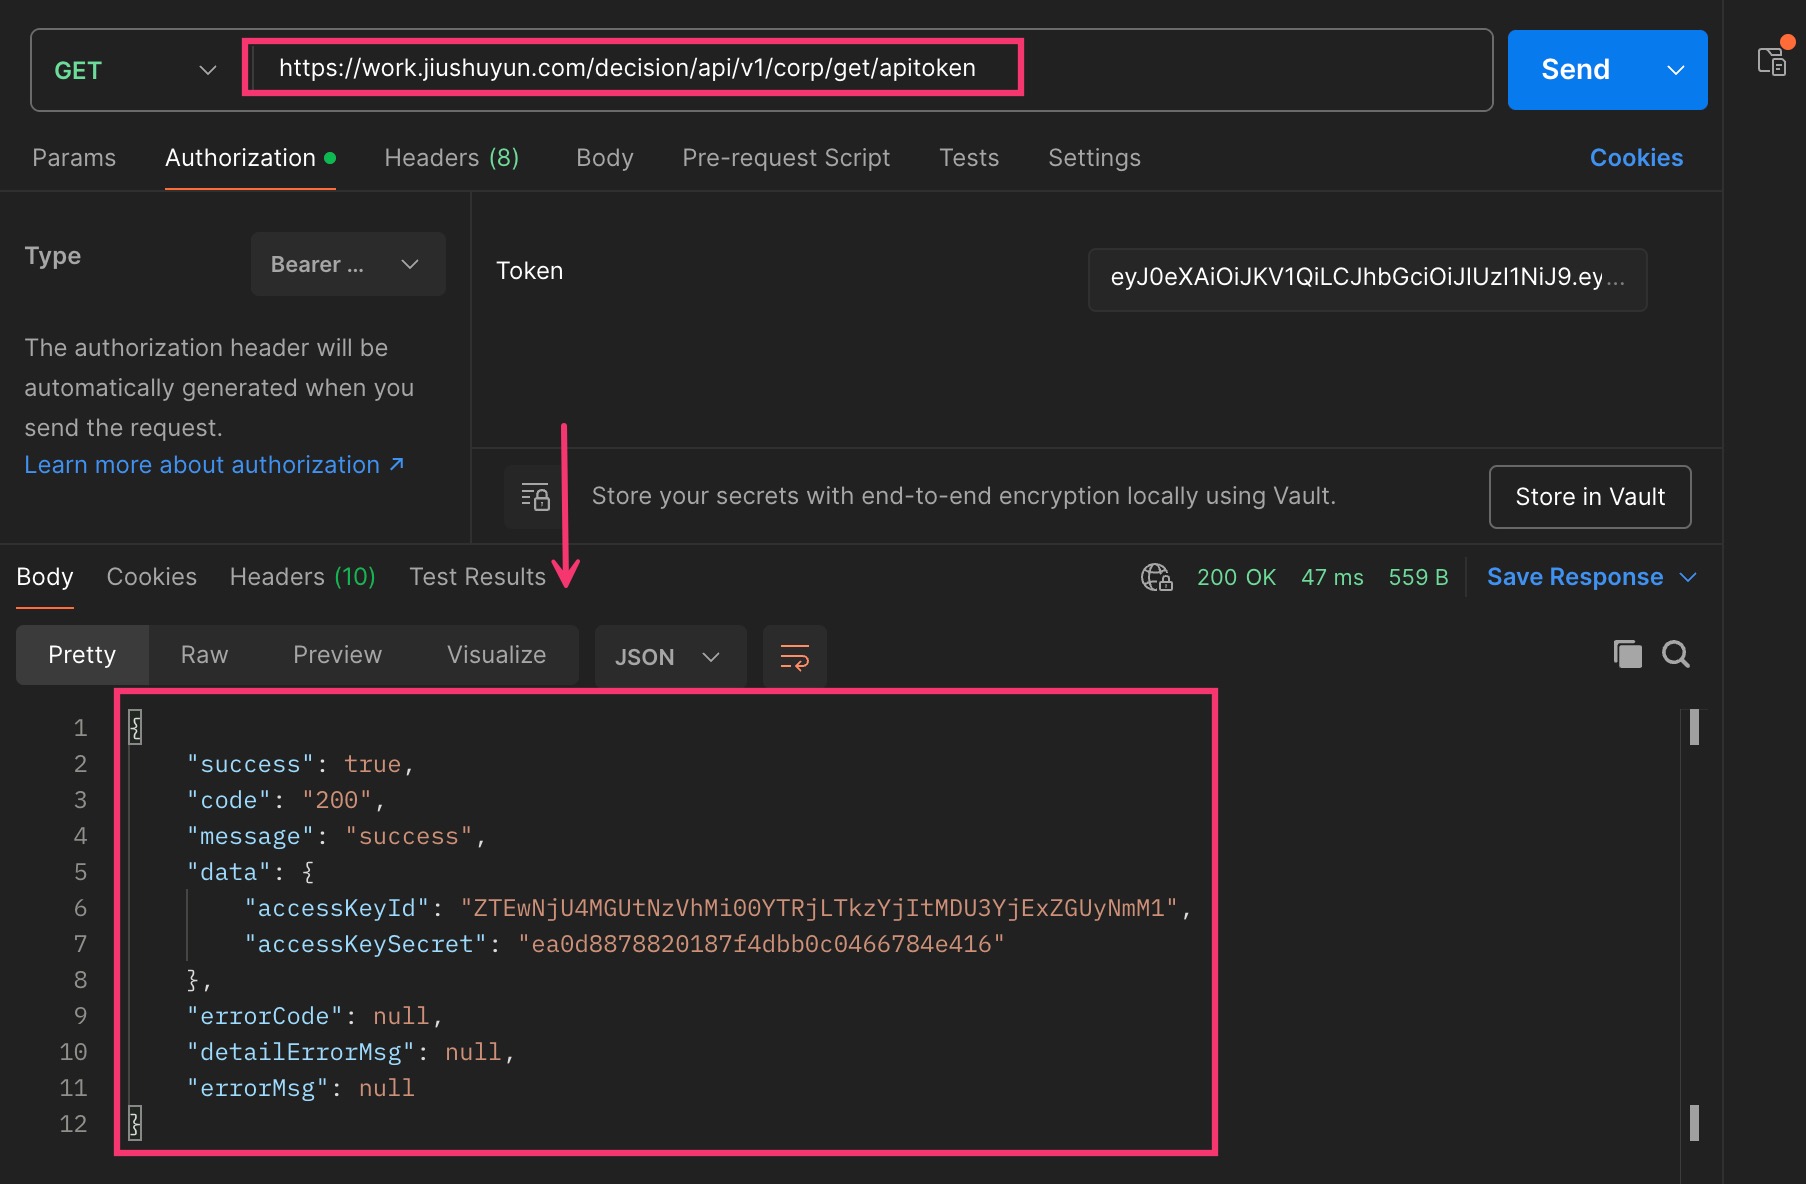Switch to the Test Results tab
This screenshot has width=1806, height=1184.
[477, 577]
